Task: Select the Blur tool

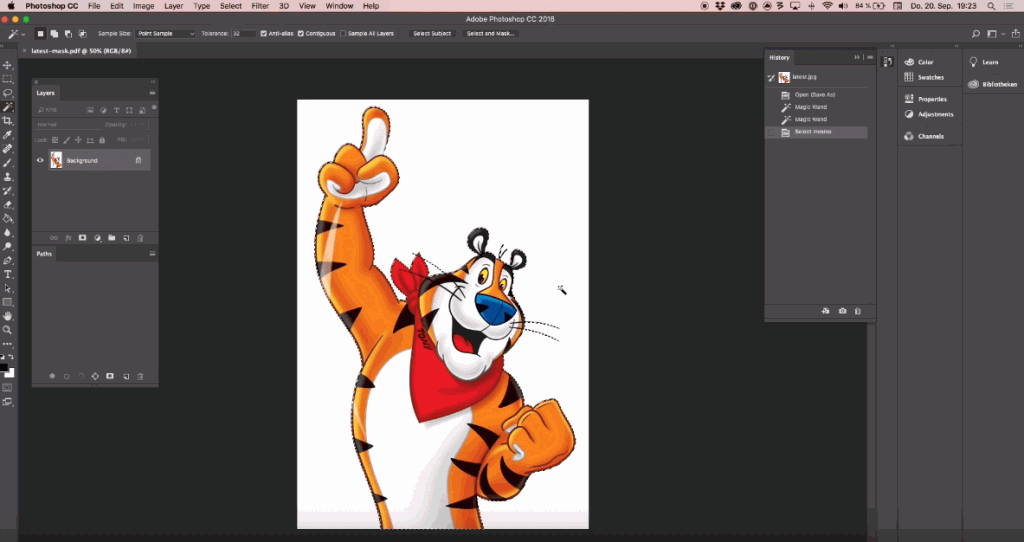Action: point(8,232)
